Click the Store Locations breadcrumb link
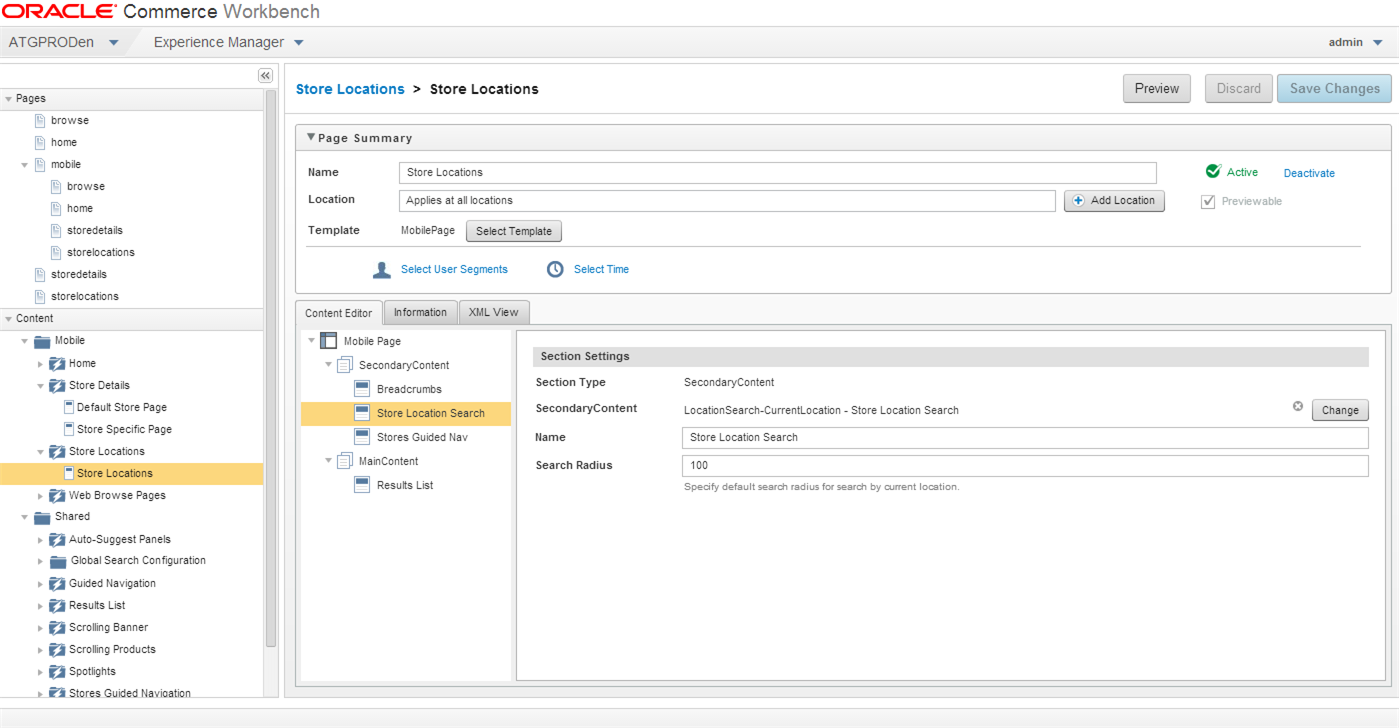1399x728 pixels. tap(350, 89)
